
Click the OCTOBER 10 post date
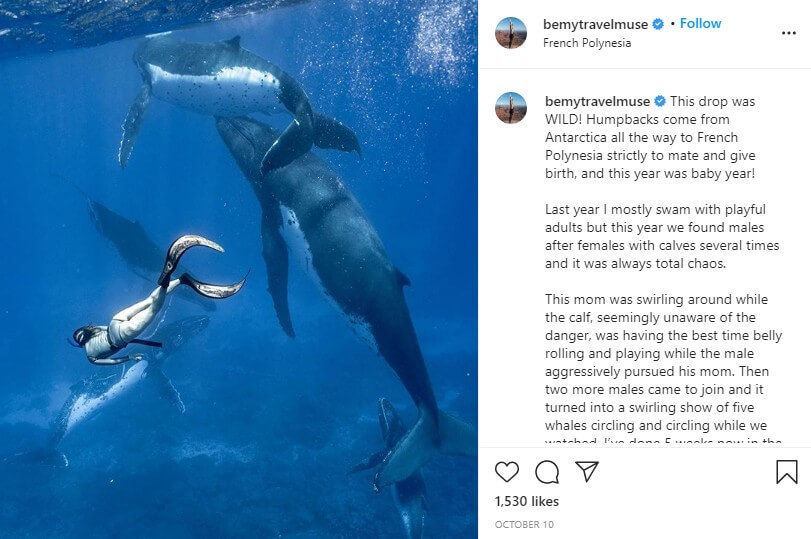[x=524, y=524]
